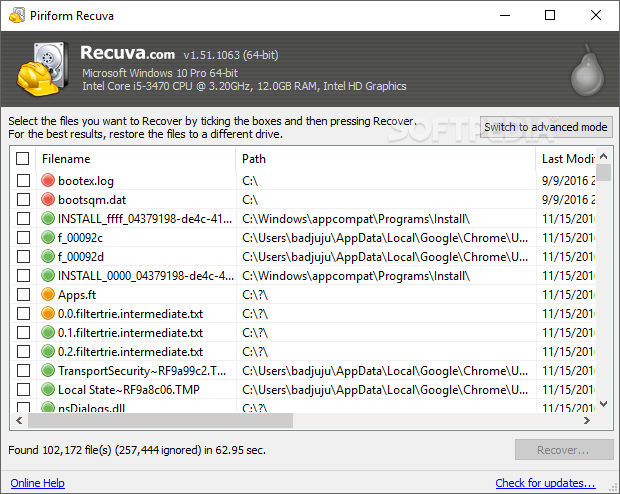This screenshot has width=620, height=494.
Task: Click the horizontal scrollbar thumb
Action: pos(160,420)
